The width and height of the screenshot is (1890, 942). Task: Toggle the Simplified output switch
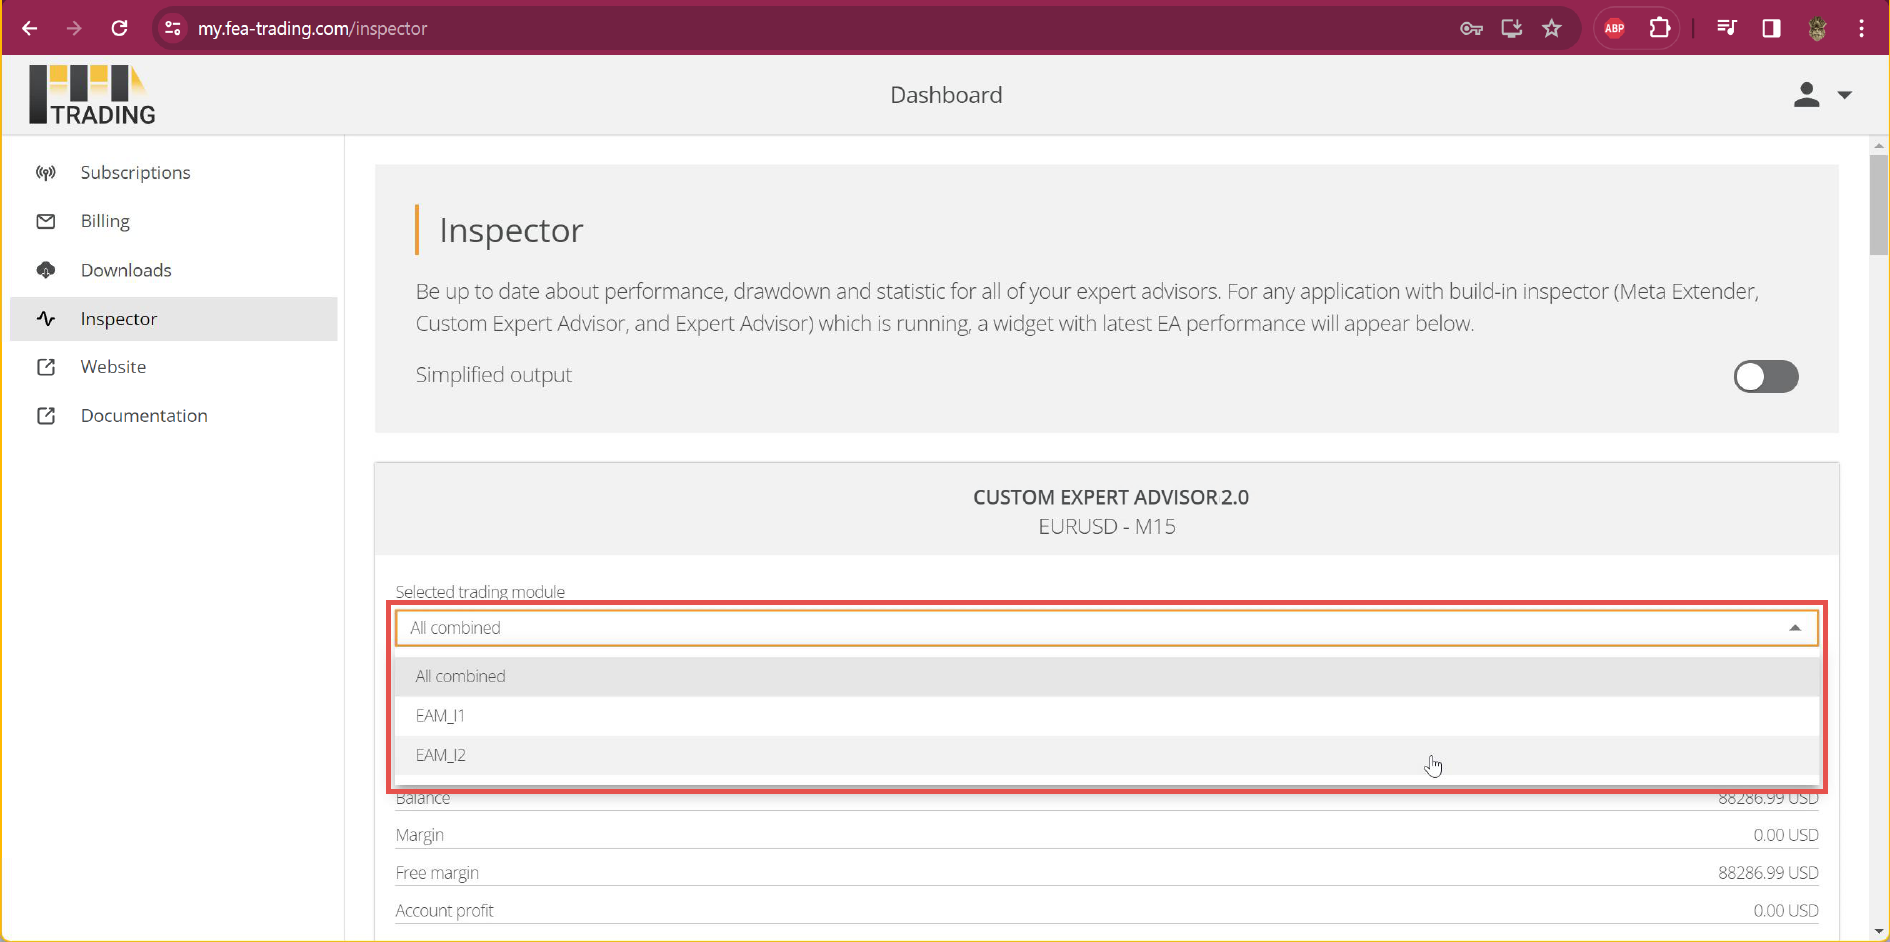click(x=1766, y=377)
